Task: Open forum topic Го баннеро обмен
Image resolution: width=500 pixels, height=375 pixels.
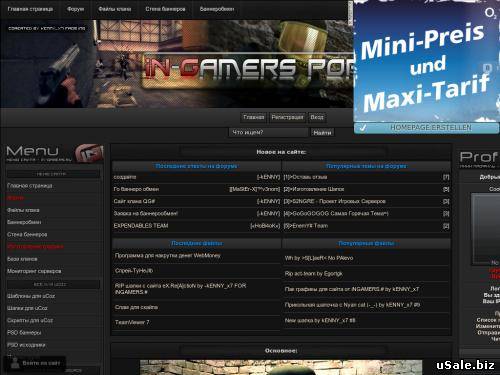Action: (x=136, y=189)
